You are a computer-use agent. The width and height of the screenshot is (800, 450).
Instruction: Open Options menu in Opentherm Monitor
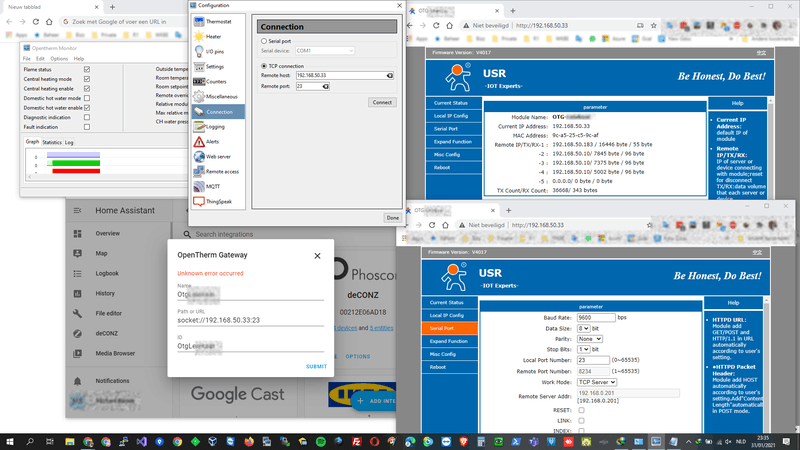pos(59,59)
